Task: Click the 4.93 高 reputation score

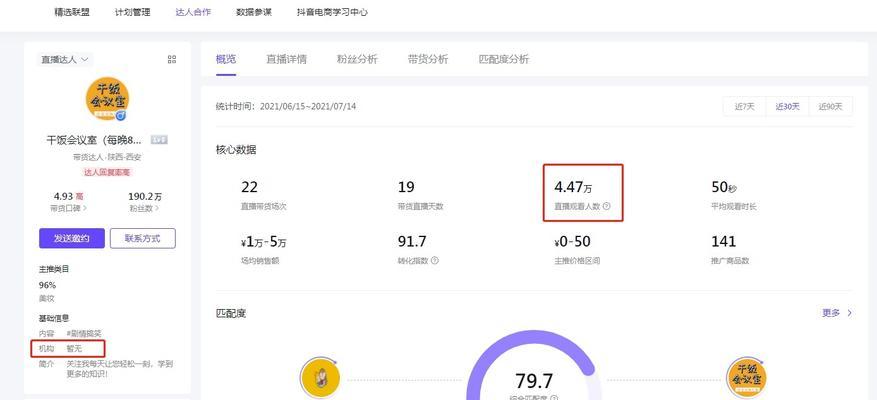Action: pyautogui.click(x=68, y=196)
